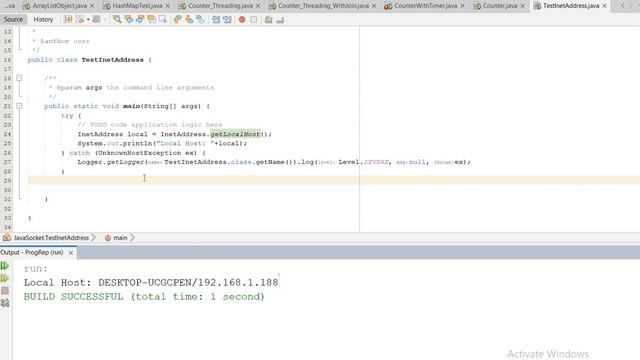
Task: Click the BUILD SUCCESSFUL output message
Action: pos(144,297)
